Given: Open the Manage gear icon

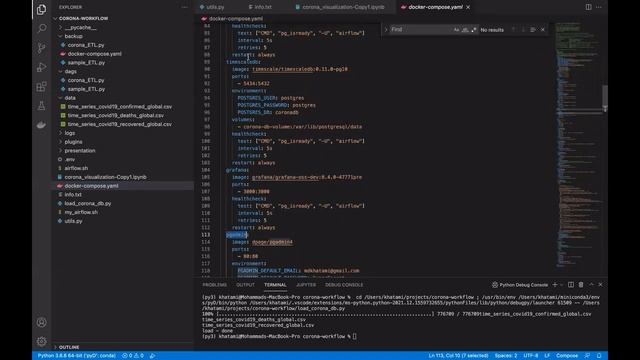Looking at the screenshot, I should 41,341.
